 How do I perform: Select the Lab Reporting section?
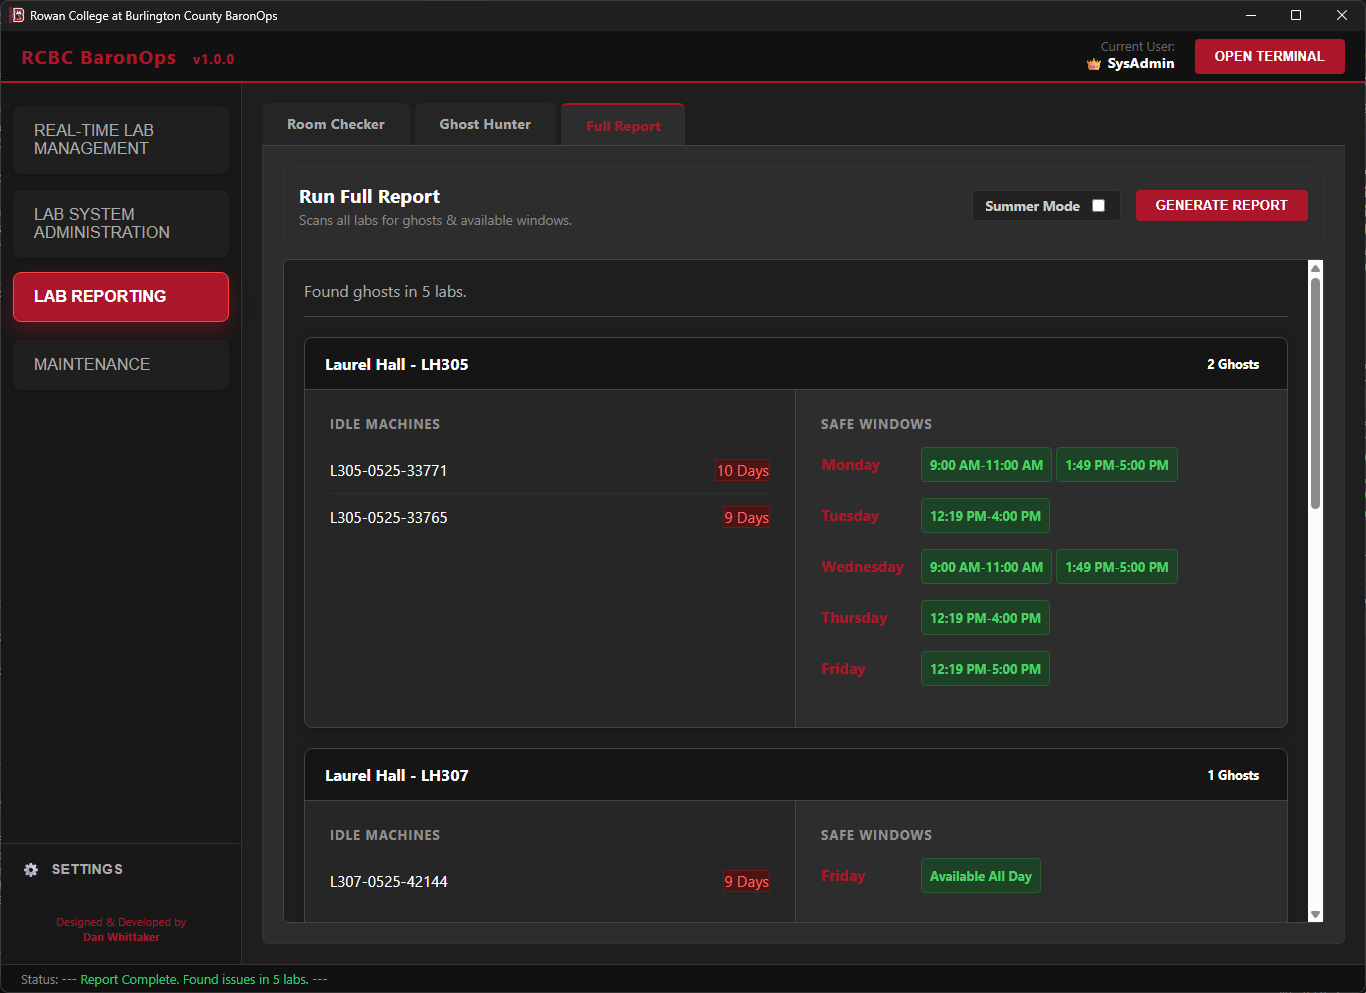[x=120, y=296]
